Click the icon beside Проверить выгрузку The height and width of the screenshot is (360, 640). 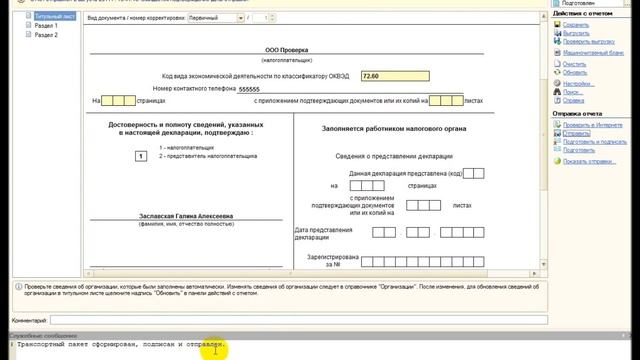pyautogui.click(x=557, y=41)
